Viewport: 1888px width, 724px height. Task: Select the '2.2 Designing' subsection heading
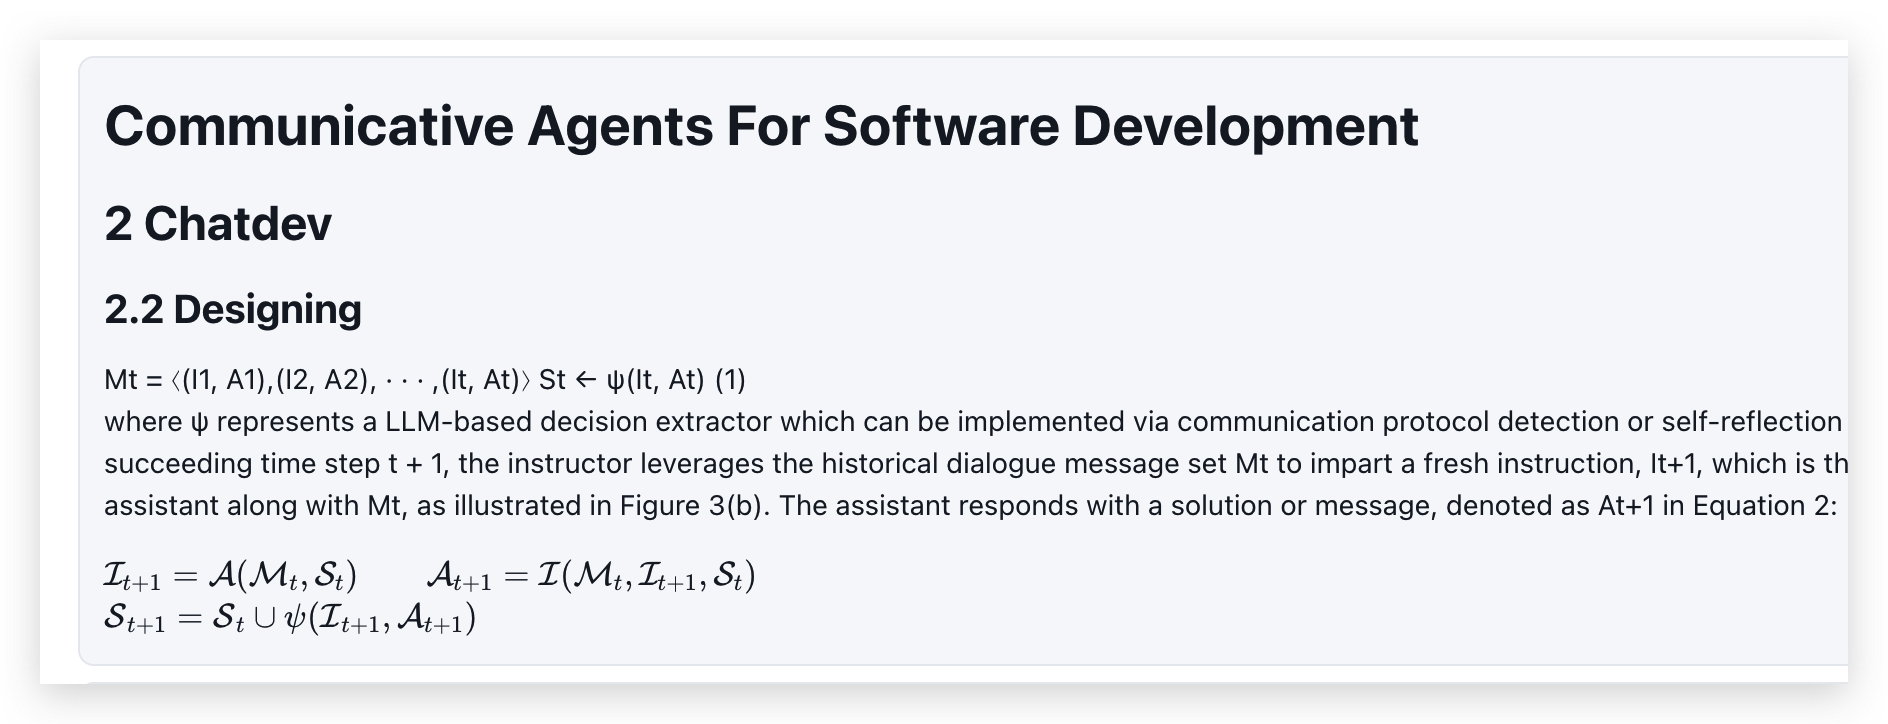[232, 310]
